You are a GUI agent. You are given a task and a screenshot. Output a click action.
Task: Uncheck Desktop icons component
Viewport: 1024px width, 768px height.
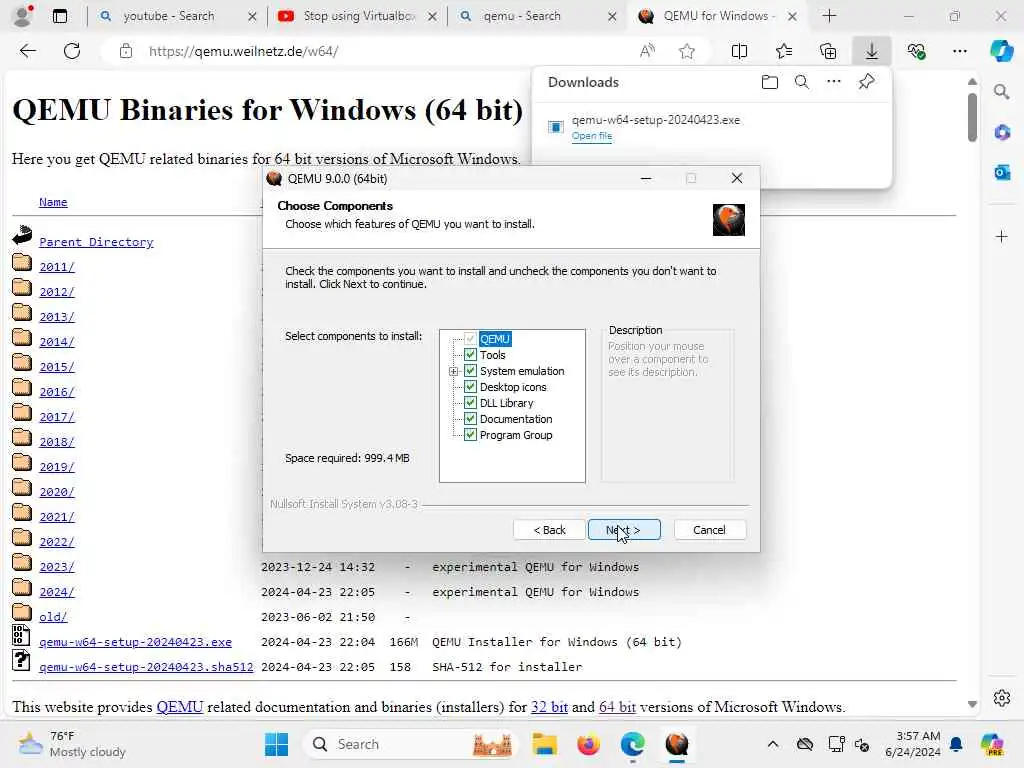(470, 387)
